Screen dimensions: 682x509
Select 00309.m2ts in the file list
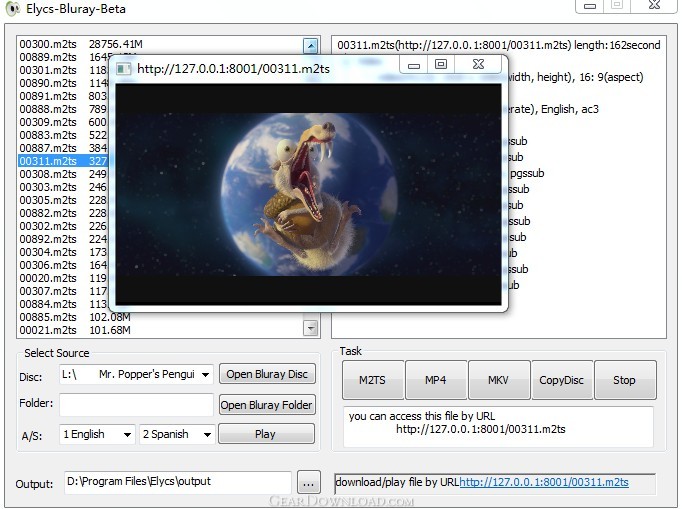63,123
